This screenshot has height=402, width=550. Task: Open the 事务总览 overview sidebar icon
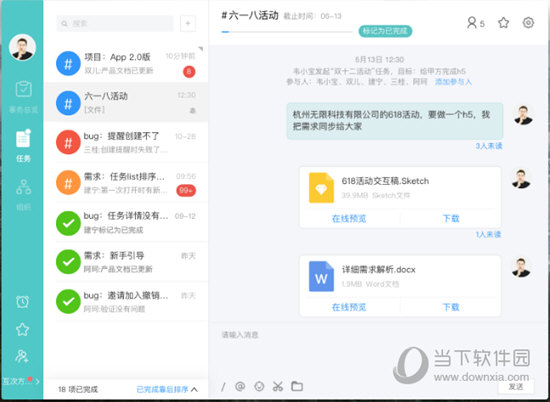pos(24,96)
